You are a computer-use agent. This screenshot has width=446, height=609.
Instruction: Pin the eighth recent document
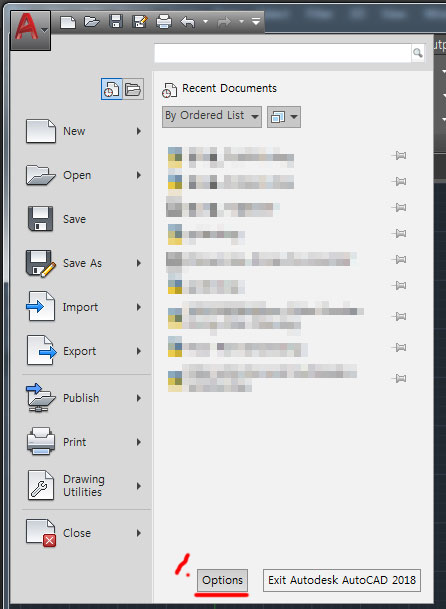[x=399, y=347]
